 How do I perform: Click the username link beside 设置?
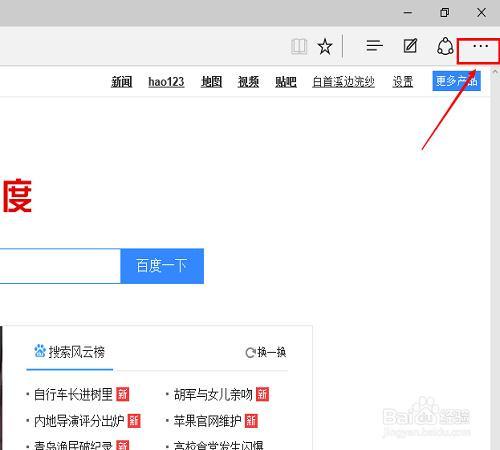point(344,82)
